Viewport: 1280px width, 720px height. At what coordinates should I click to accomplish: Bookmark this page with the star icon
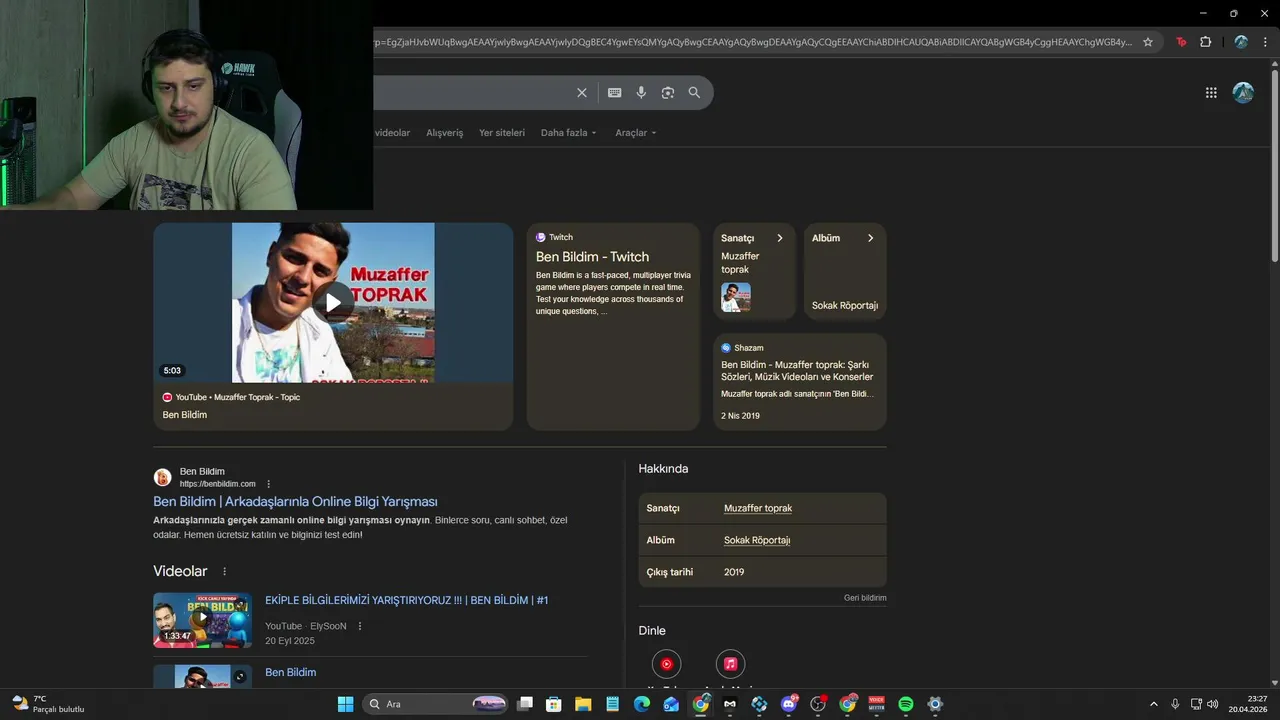[x=1148, y=42]
